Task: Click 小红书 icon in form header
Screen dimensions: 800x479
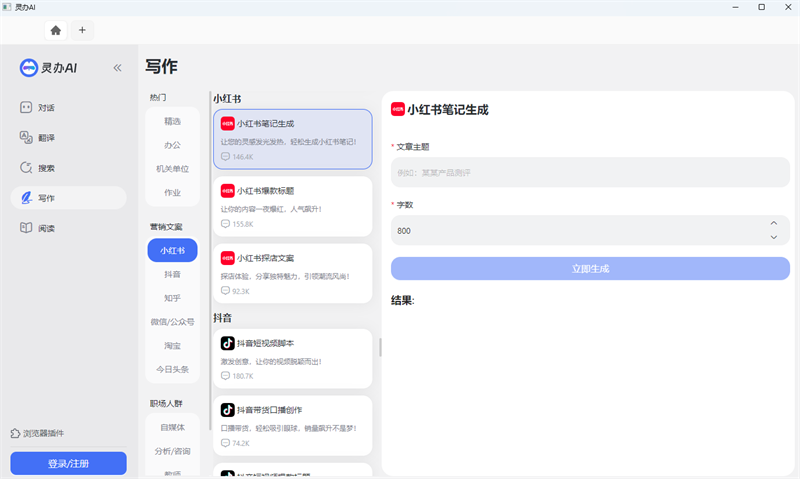Action: [398, 109]
